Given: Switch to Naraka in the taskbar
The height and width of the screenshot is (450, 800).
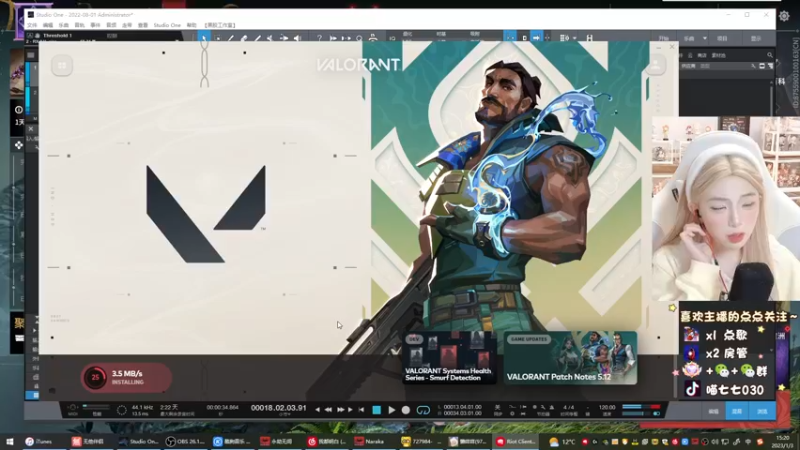Looking at the screenshot, I should (x=373, y=441).
